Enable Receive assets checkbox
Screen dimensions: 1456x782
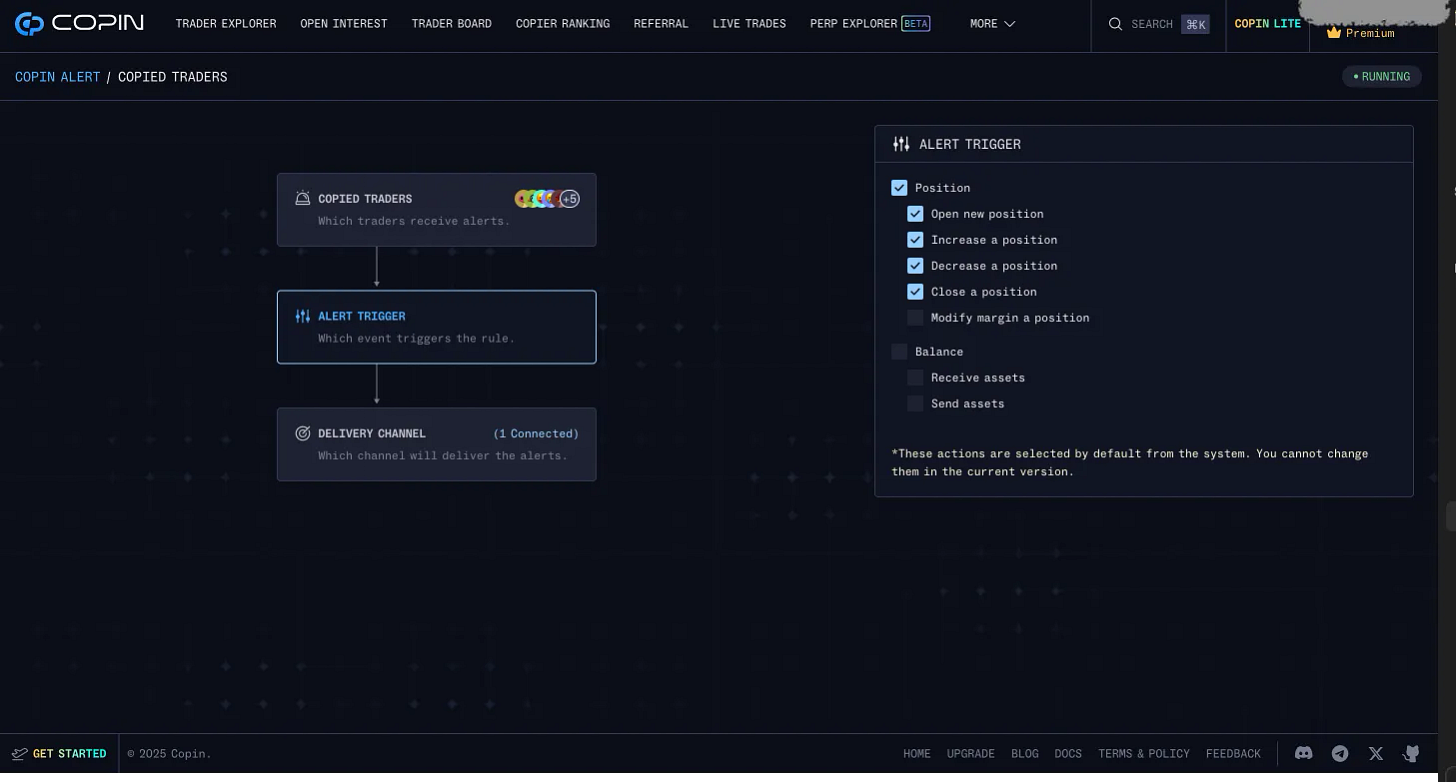(x=915, y=378)
